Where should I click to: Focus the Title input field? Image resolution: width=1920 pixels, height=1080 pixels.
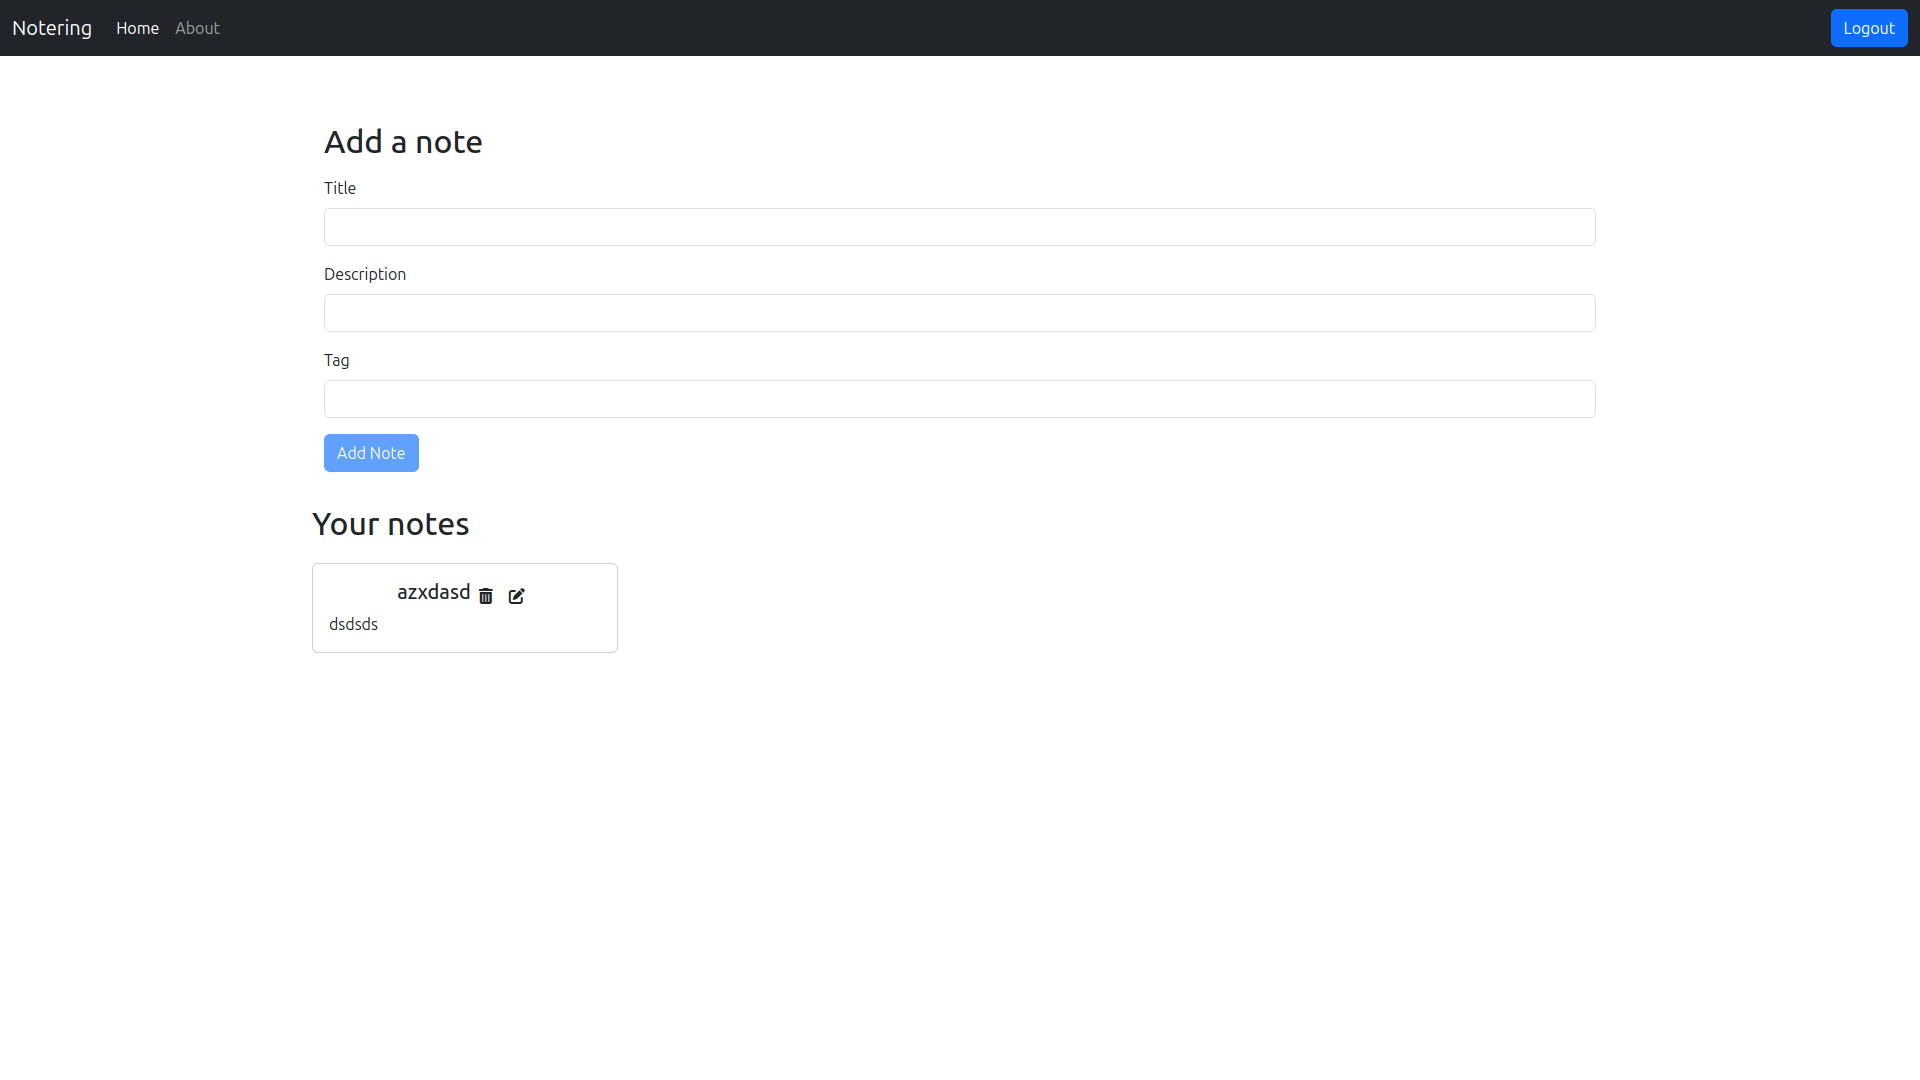pyautogui.click(x=959, y=227)
